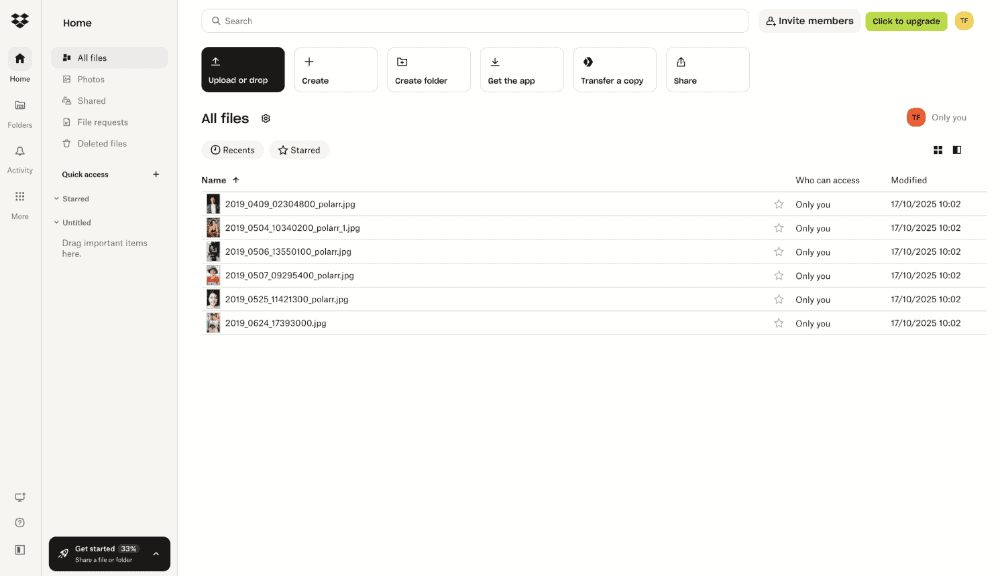
Task: Open the More apps grid icon
Action: pos(20,197)
